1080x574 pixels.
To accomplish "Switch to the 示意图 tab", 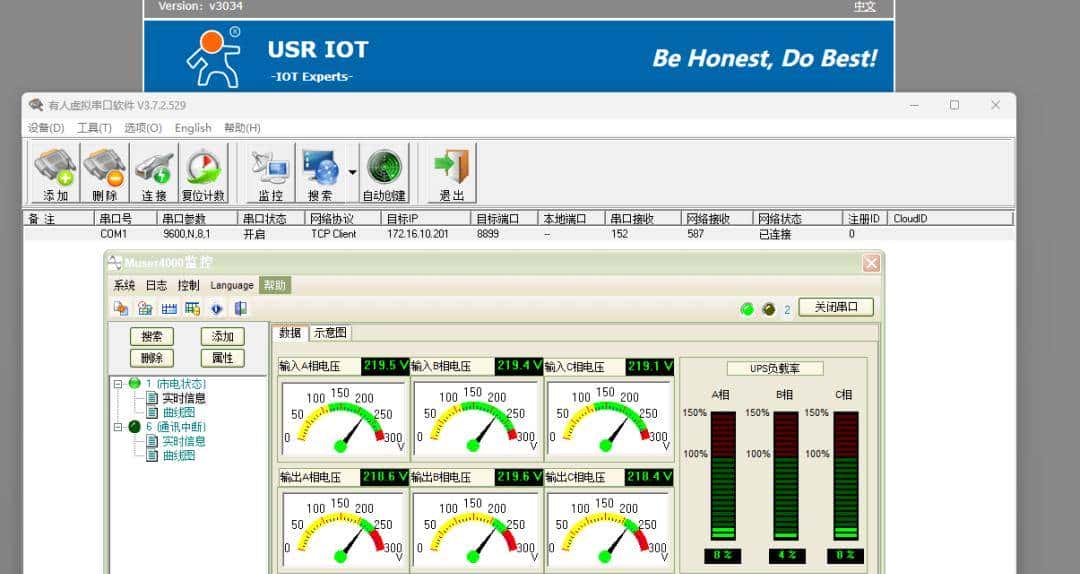I will click(329, 333).
